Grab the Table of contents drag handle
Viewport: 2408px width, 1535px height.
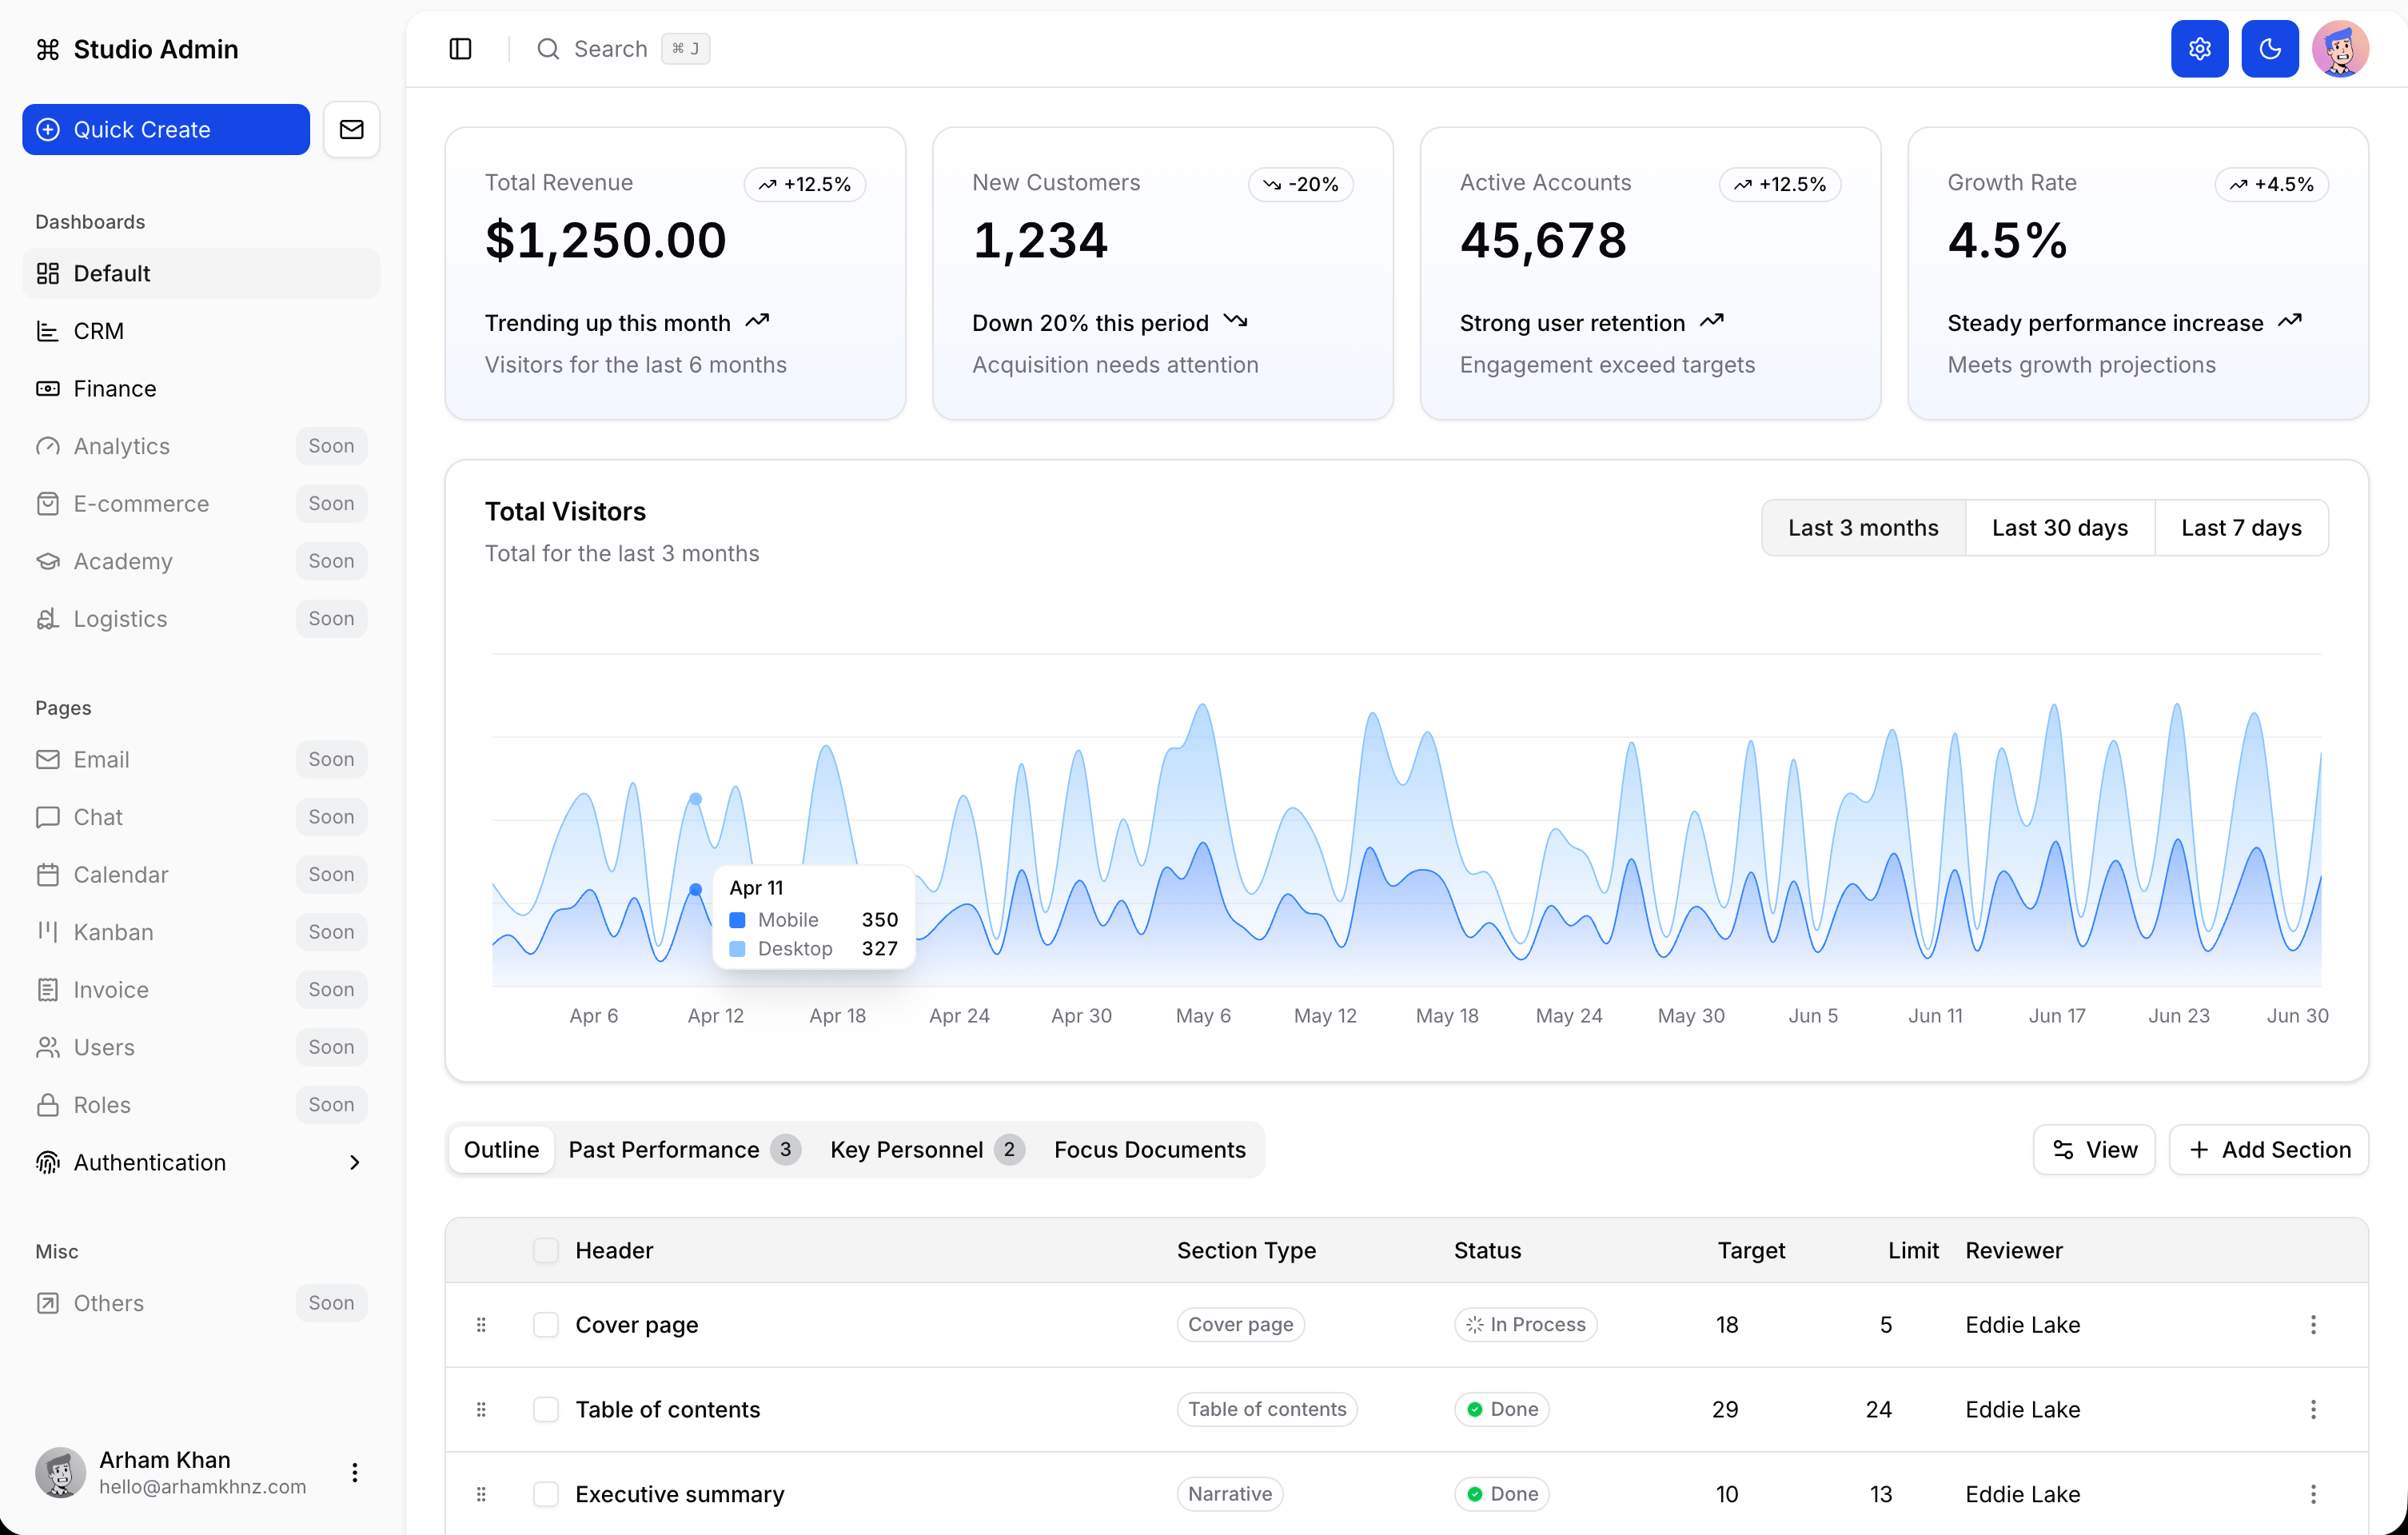(481, 1408)
